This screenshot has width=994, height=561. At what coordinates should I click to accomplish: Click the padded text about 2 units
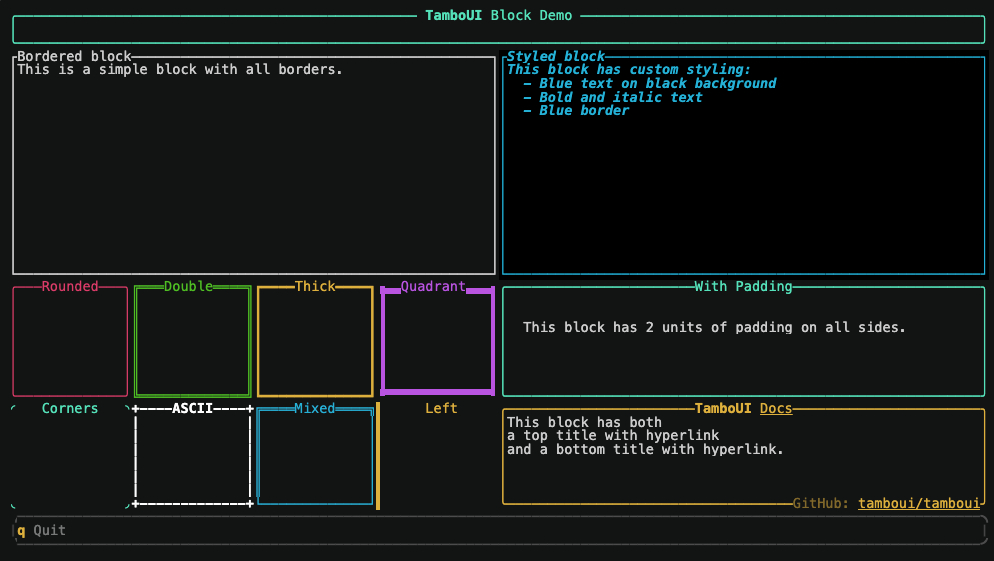[x=714, y=327]
